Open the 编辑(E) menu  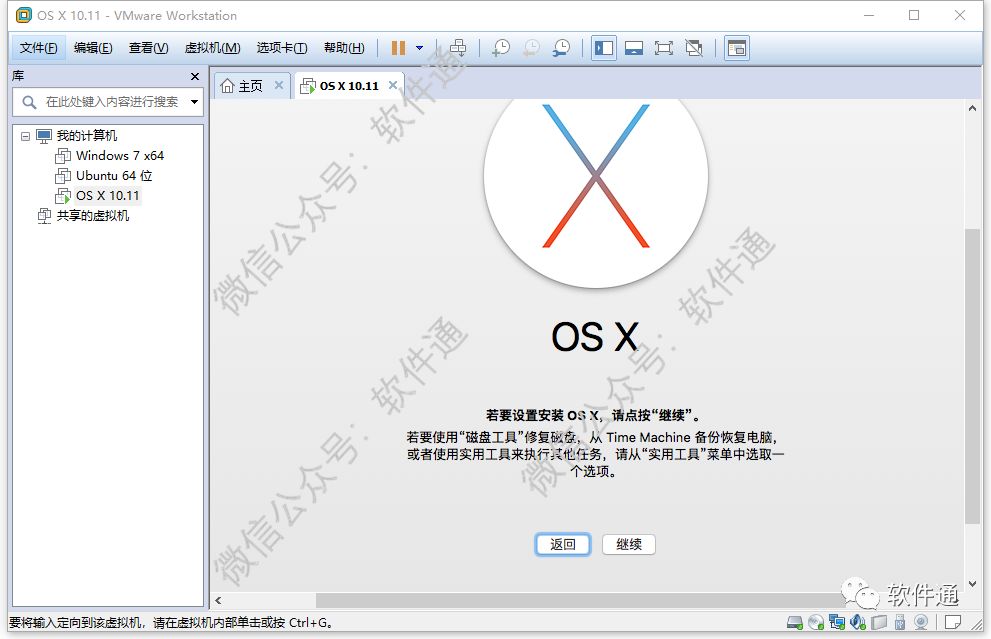[x=93, y=48]
